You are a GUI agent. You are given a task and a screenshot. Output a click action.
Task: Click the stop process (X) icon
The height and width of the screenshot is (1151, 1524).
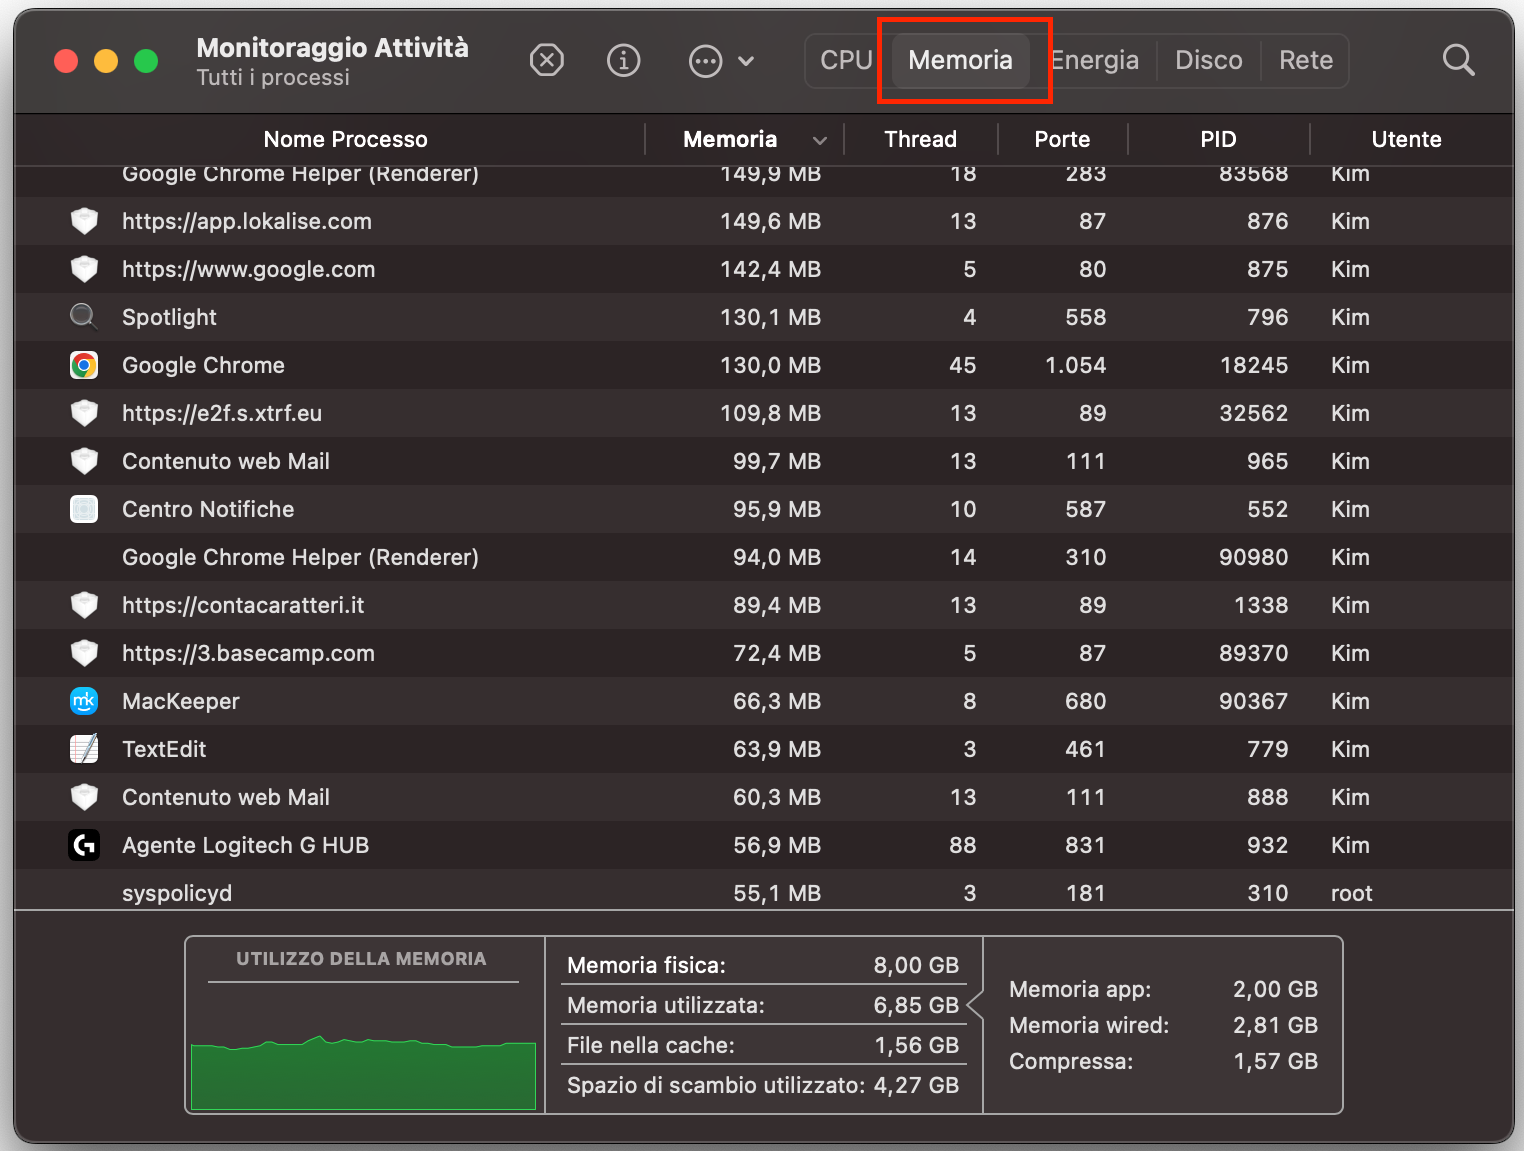coord(547,60)
